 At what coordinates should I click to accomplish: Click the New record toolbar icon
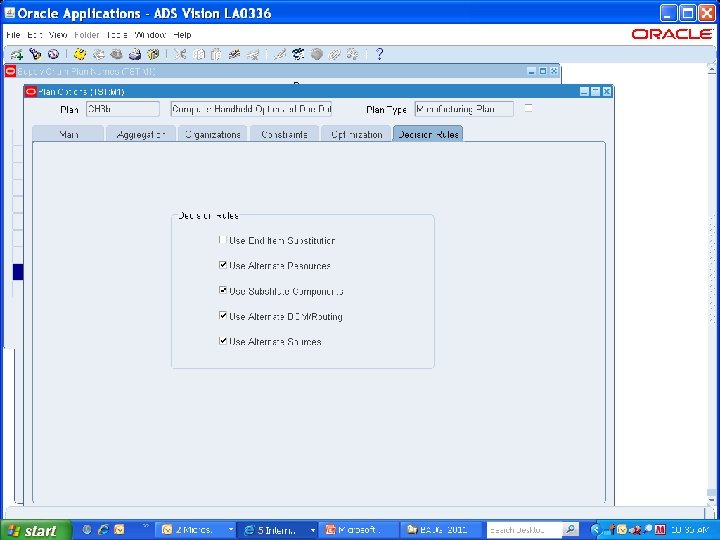[17, 54]
